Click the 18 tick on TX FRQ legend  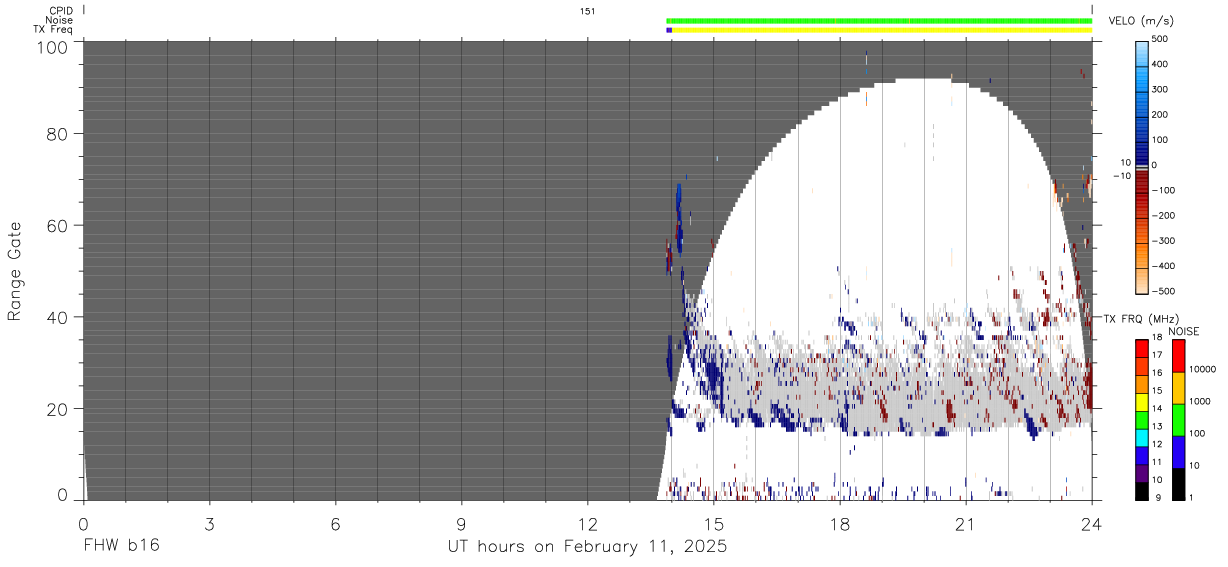tap(1159, 339)
